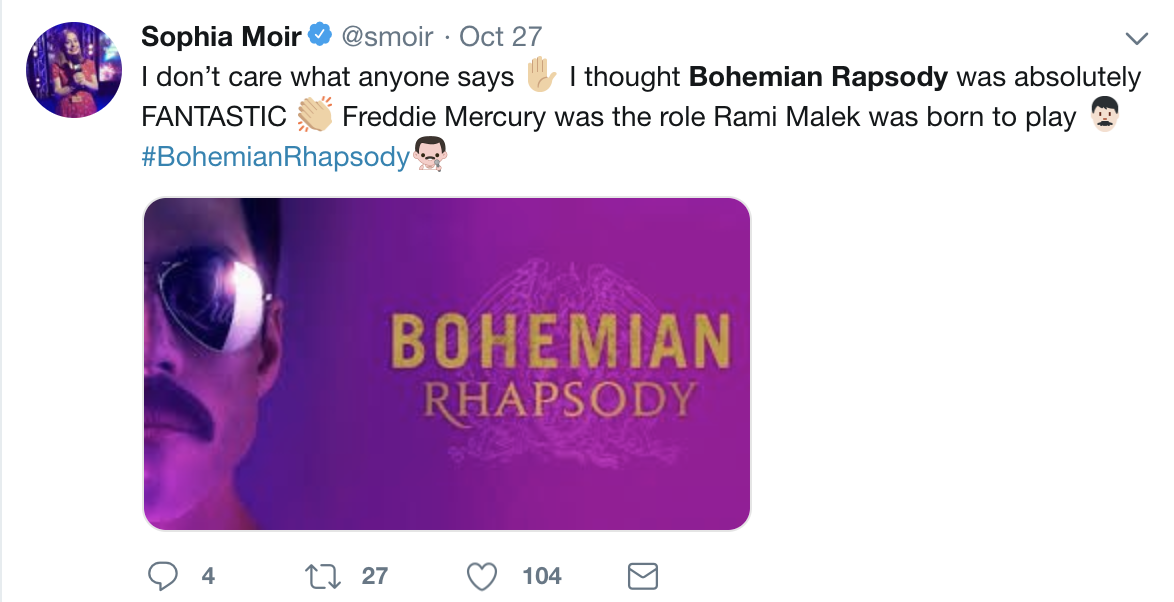Click the like count of 104
Screen dimensions: 1174x602
point(542,576)
